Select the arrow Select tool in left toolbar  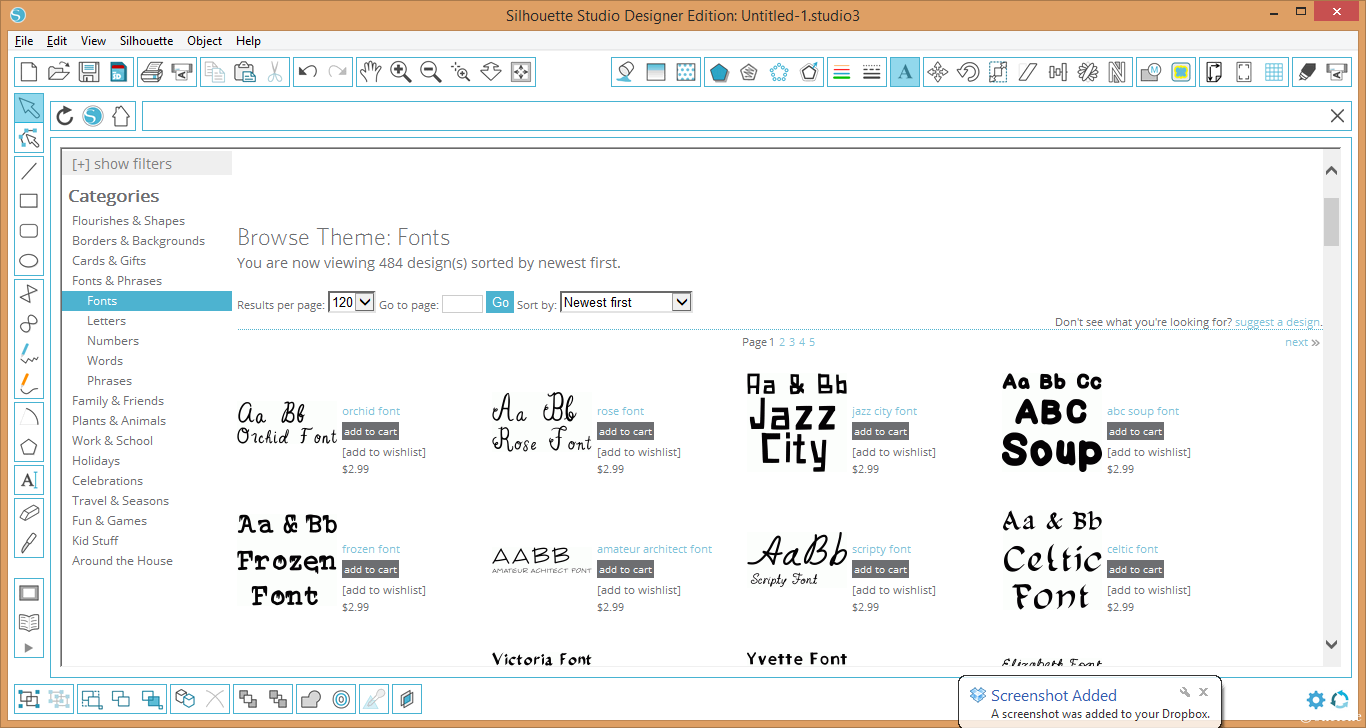[x=29, y=108]
